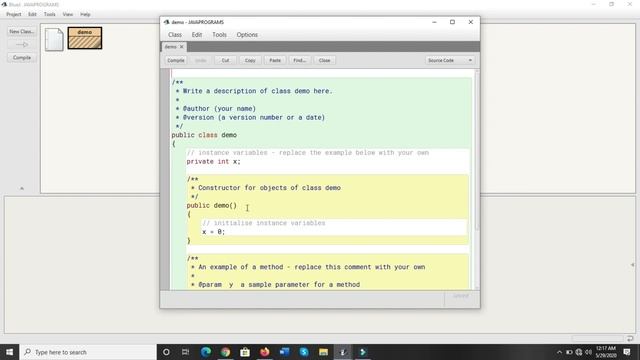This screenshot has height=360, width=640.
Task: Launch Google Chrome from taskbar
Action: (x=225, y=352)
